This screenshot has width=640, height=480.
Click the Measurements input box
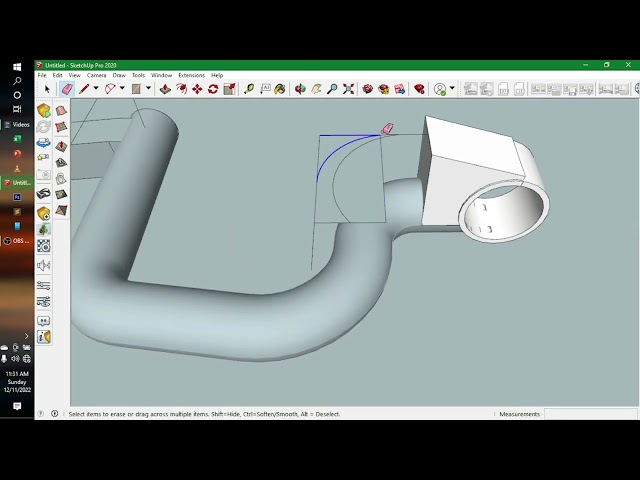pos(590,414)
